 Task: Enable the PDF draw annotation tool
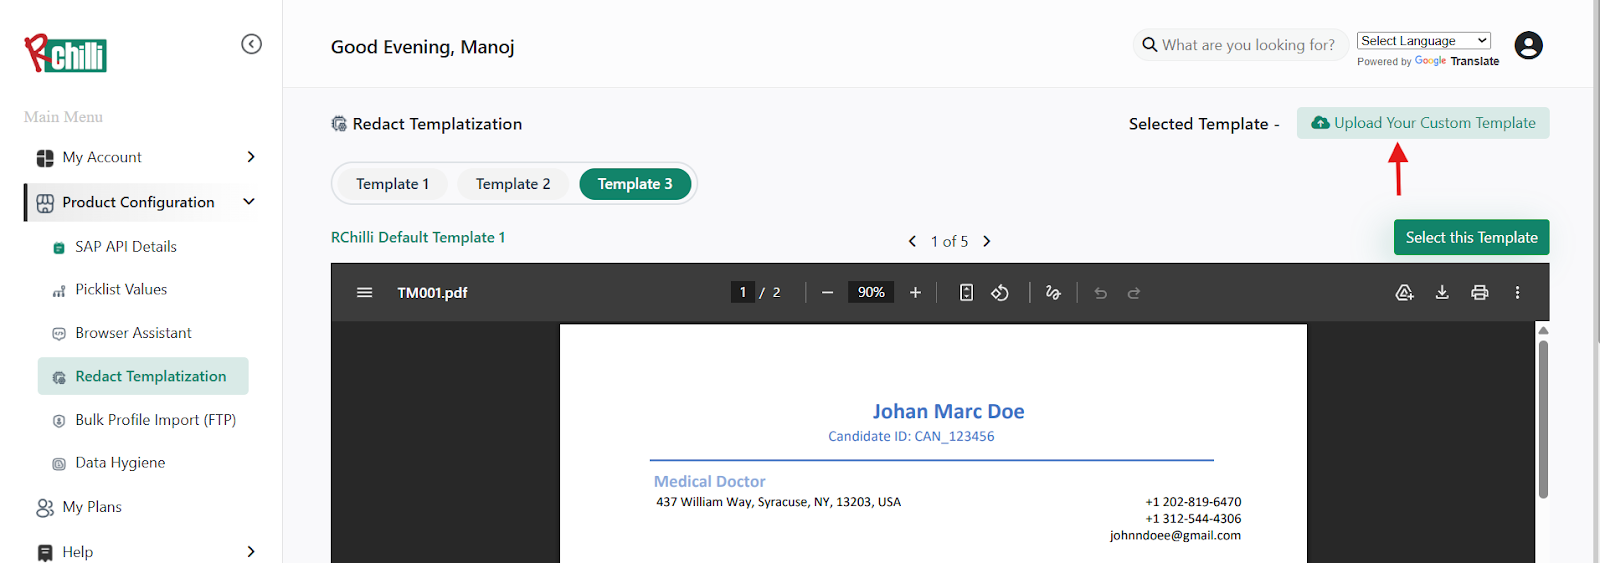(x=1053, y=293)
